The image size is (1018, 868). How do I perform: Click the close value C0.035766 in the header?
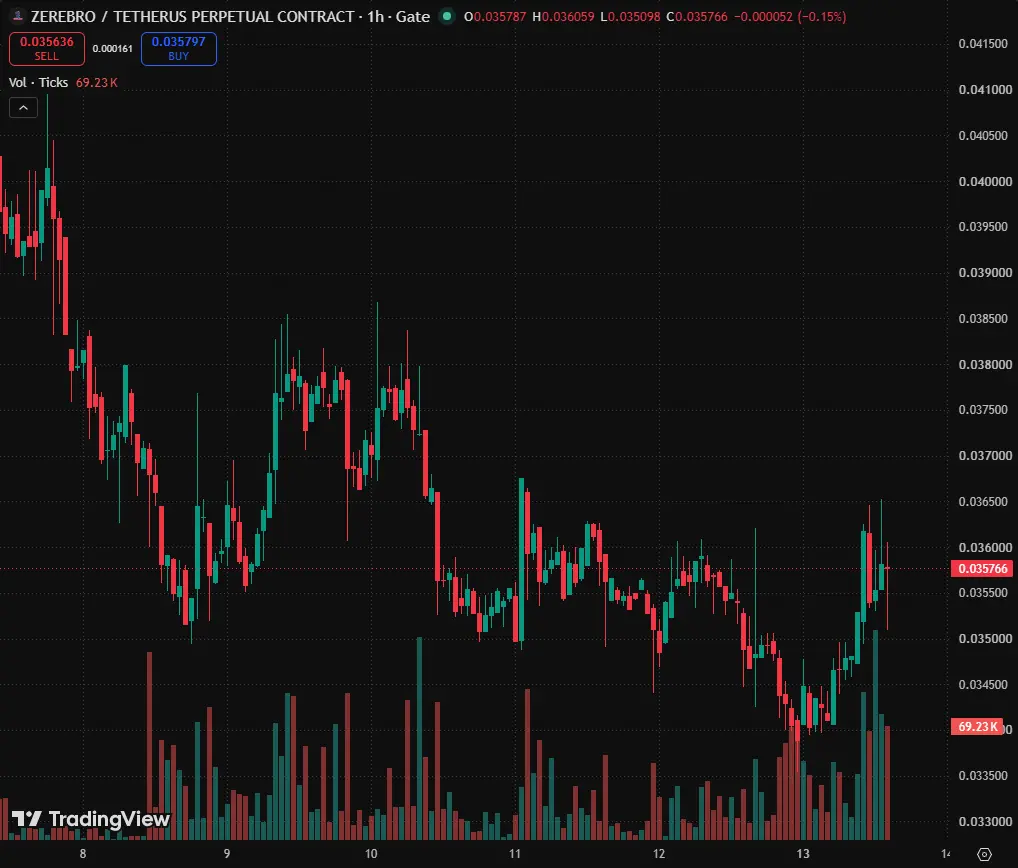(x=697, y=17)
